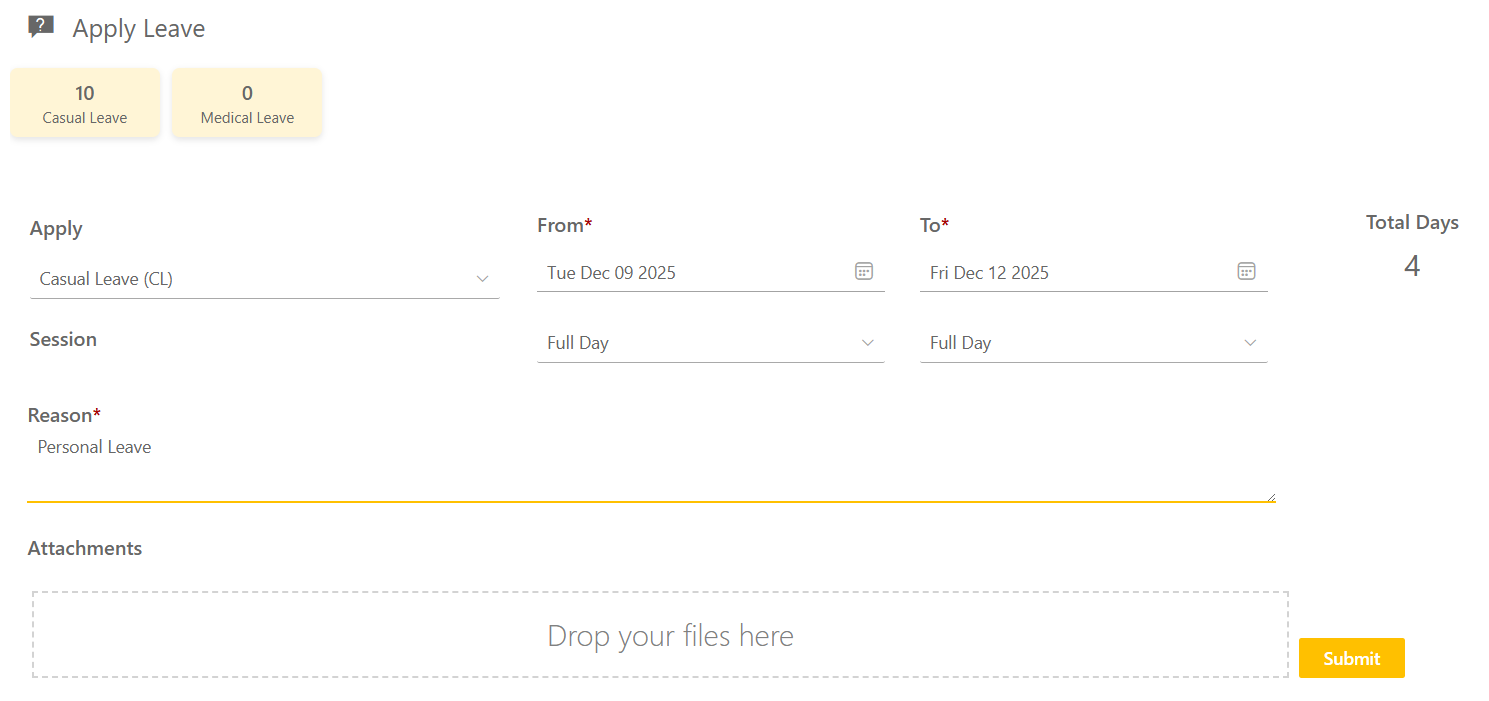Open the From date calendar picker icon

coord(864,271)
